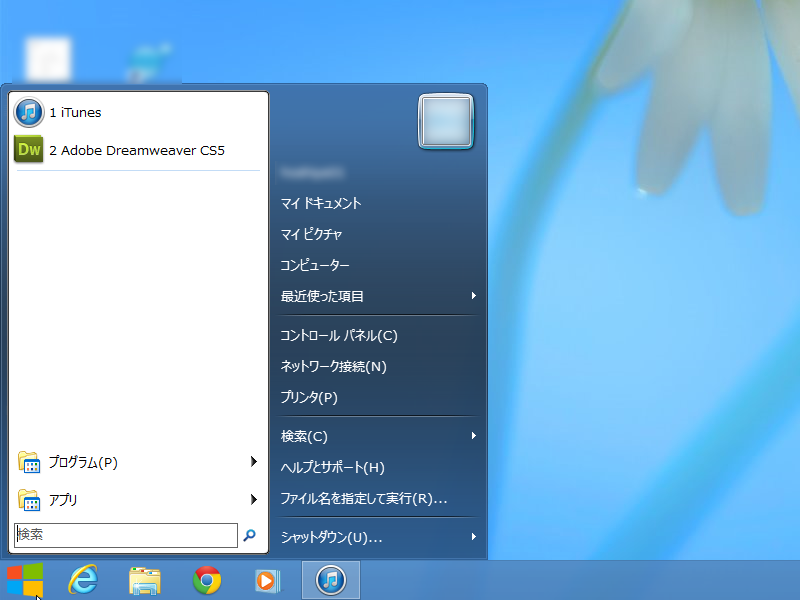The height and width of the screenshot is (600, 800).
Task: Click the プログラム(P) label
Action: (83, 462)
